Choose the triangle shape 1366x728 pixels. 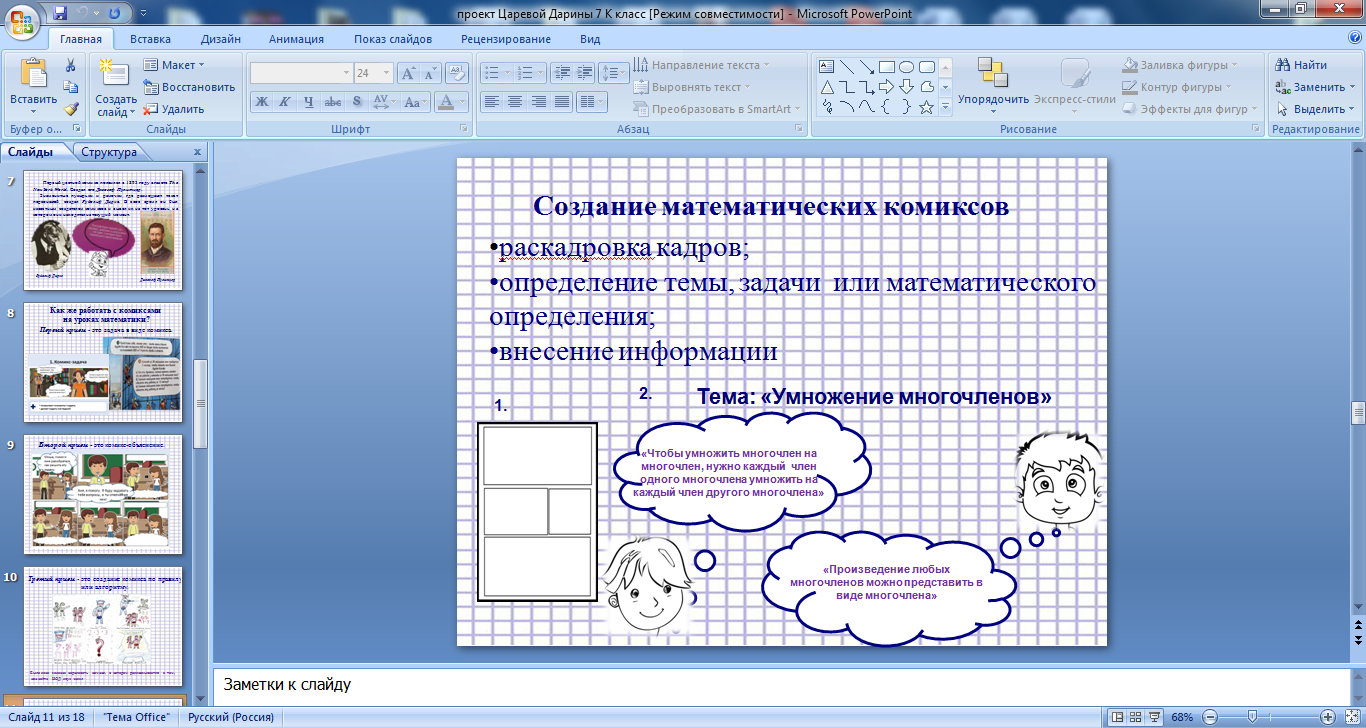[827, 87]
